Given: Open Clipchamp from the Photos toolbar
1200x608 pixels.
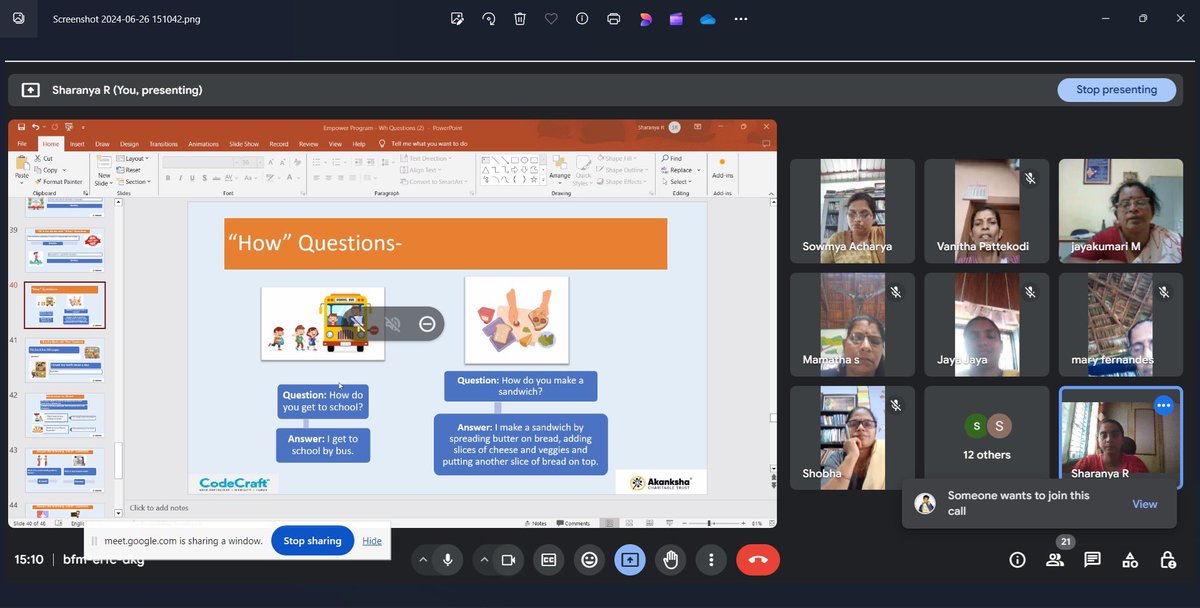Looking at the screenshot, I should [677, 18].
